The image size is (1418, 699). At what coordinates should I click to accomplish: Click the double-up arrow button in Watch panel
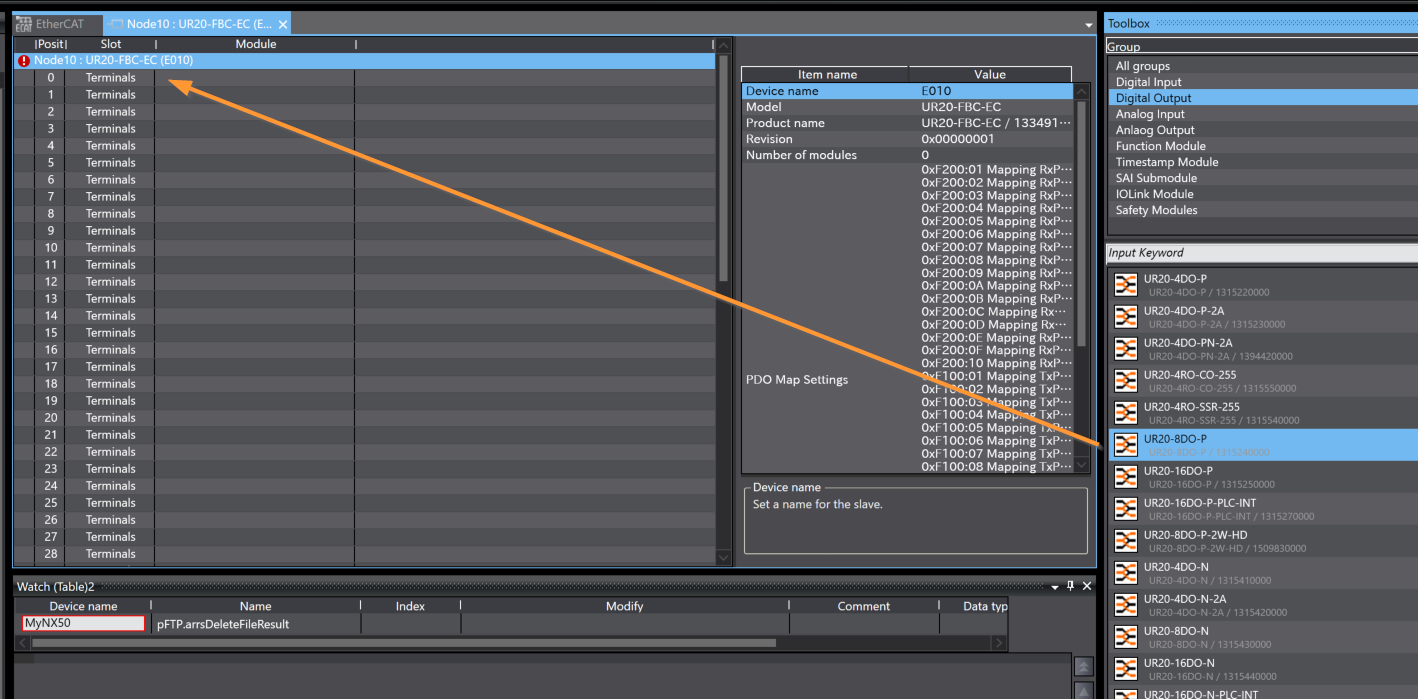[x=1083, y=667]
